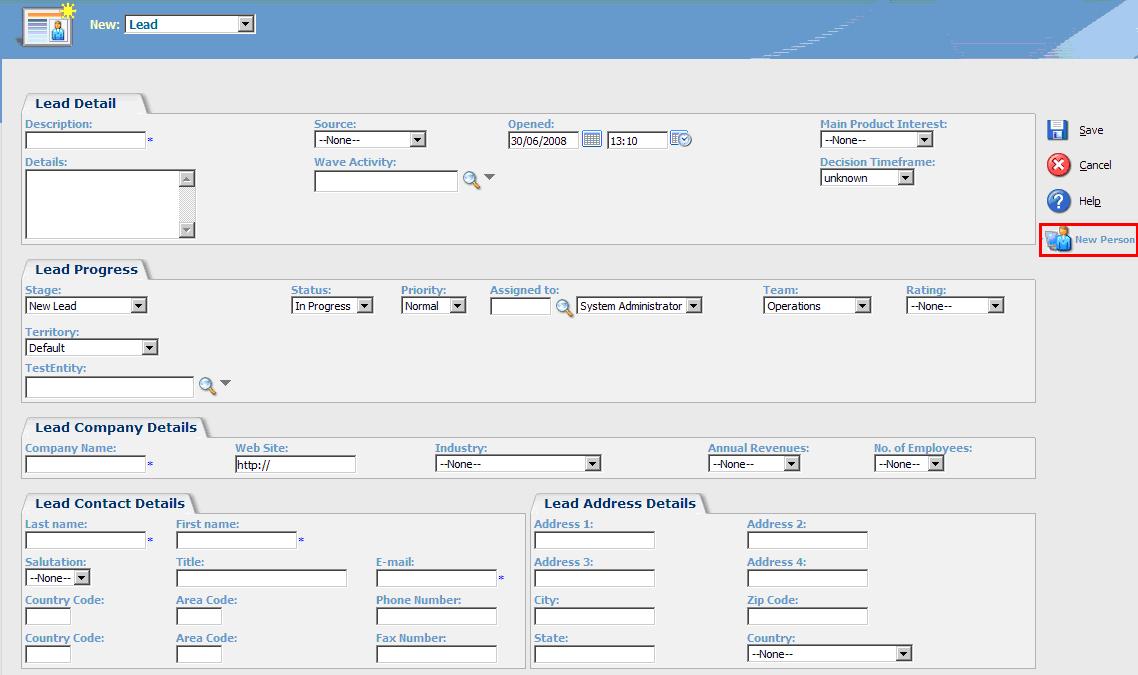Click into the Title field

click(x=261, y=578)
